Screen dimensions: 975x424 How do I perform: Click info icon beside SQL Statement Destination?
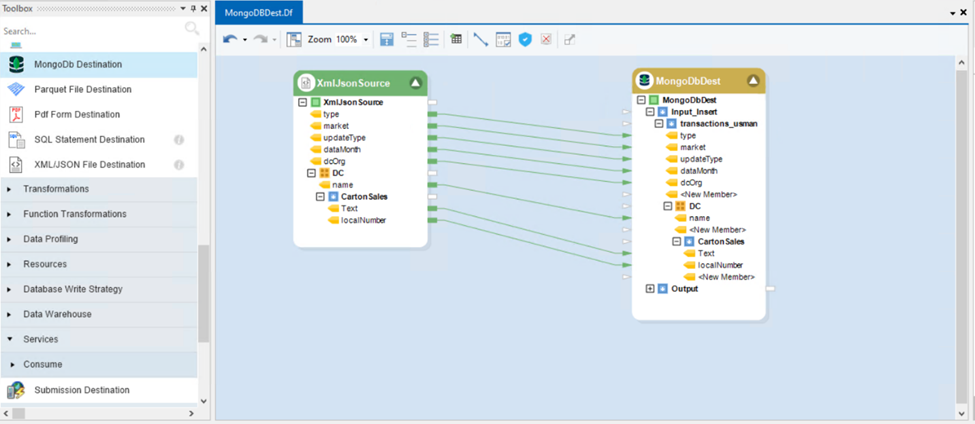[x=179, y=140]
